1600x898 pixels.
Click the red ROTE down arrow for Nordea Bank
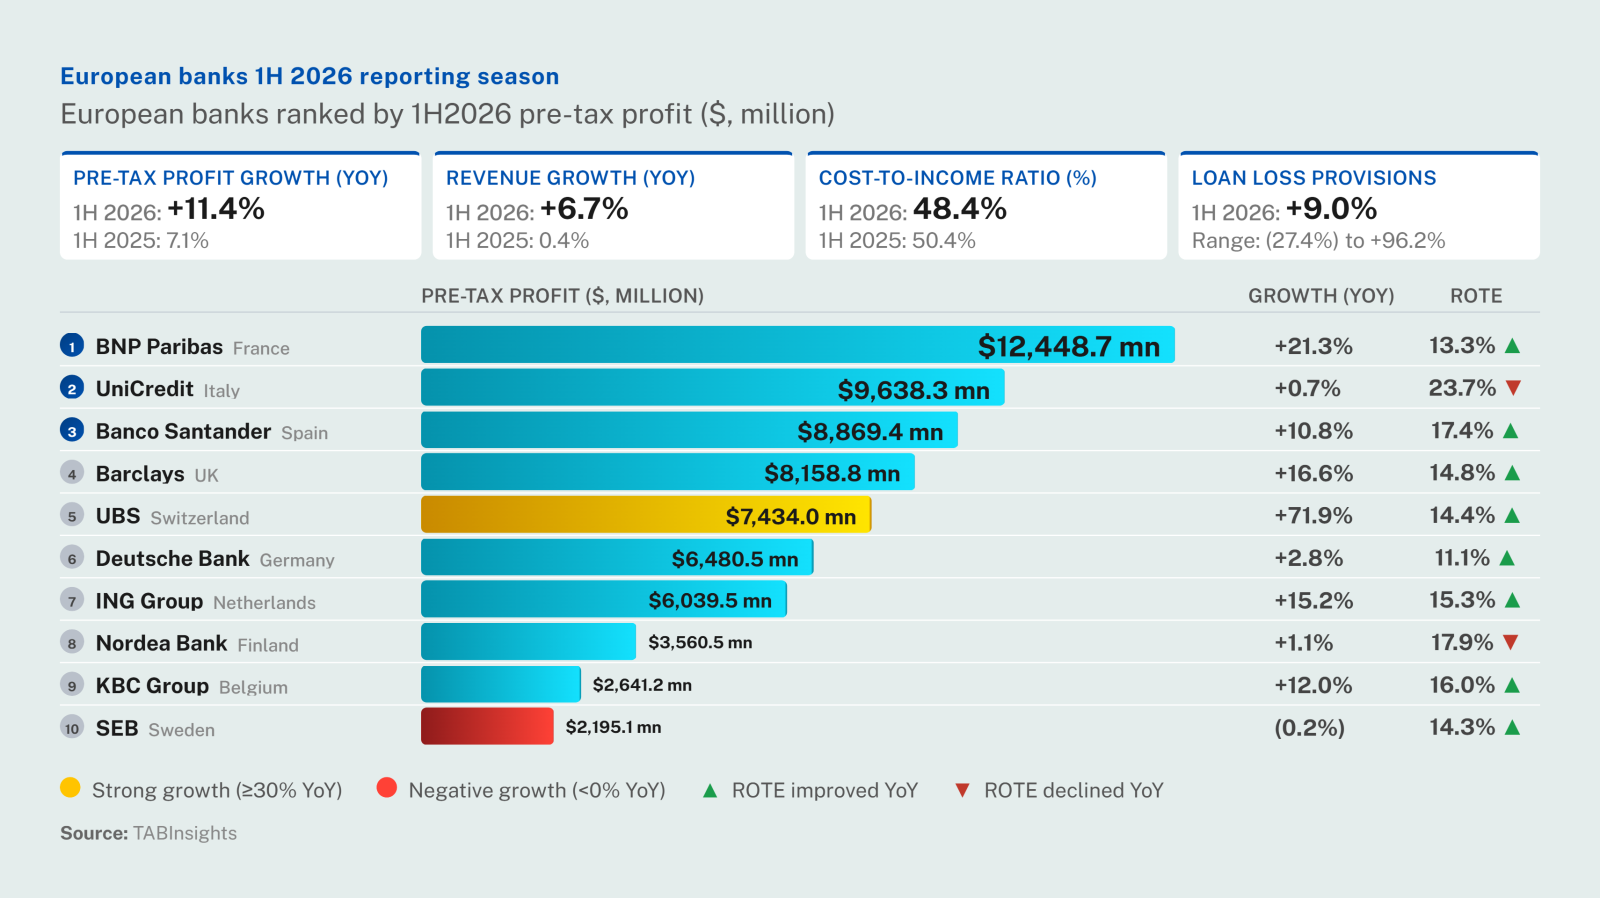coord(1511,643)
